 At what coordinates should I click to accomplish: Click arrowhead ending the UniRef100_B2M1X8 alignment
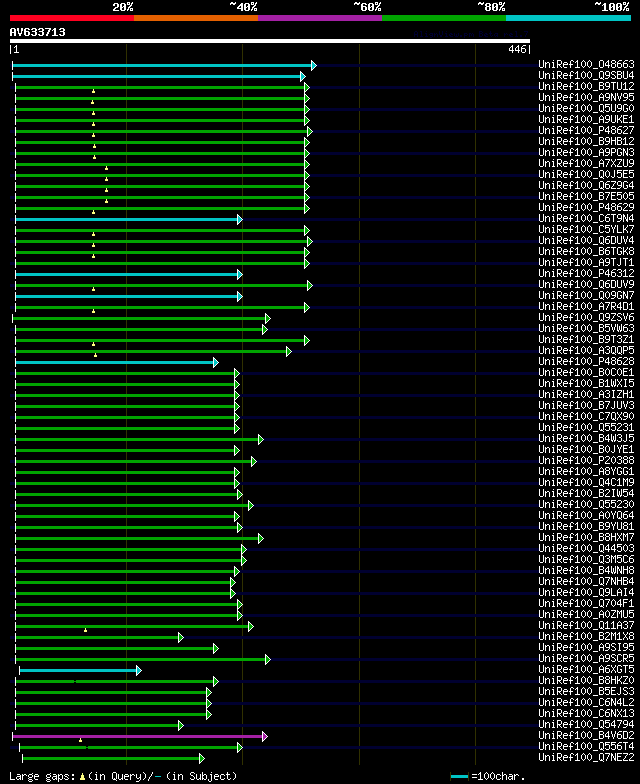[x=180, y=638]
